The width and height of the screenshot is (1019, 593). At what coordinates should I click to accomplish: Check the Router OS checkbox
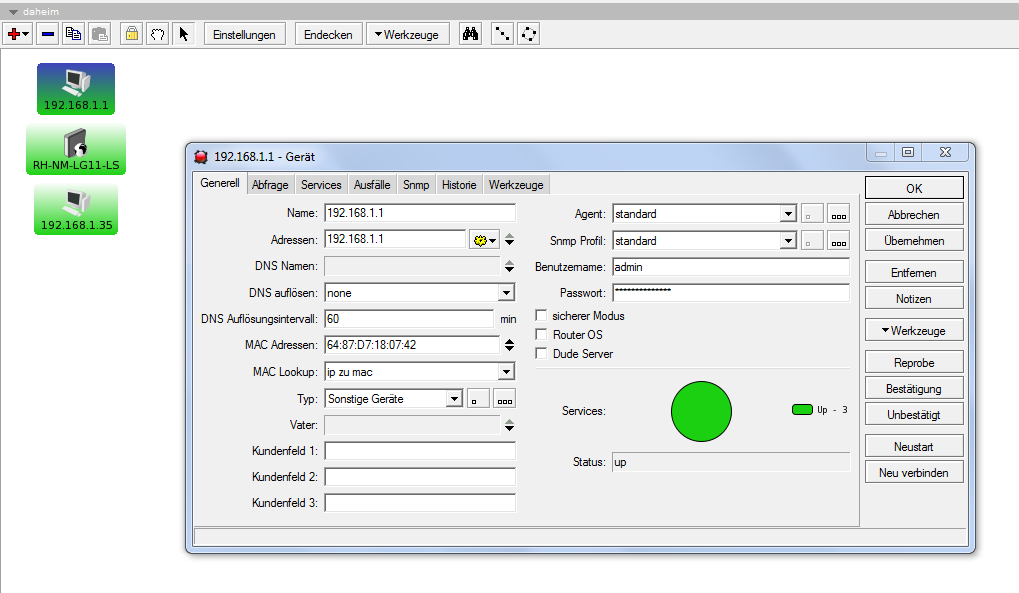pos(542,335)
